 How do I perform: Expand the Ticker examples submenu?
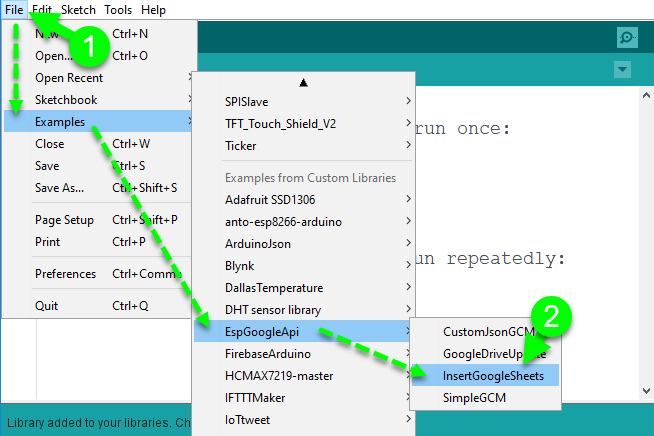coord(304,146)
